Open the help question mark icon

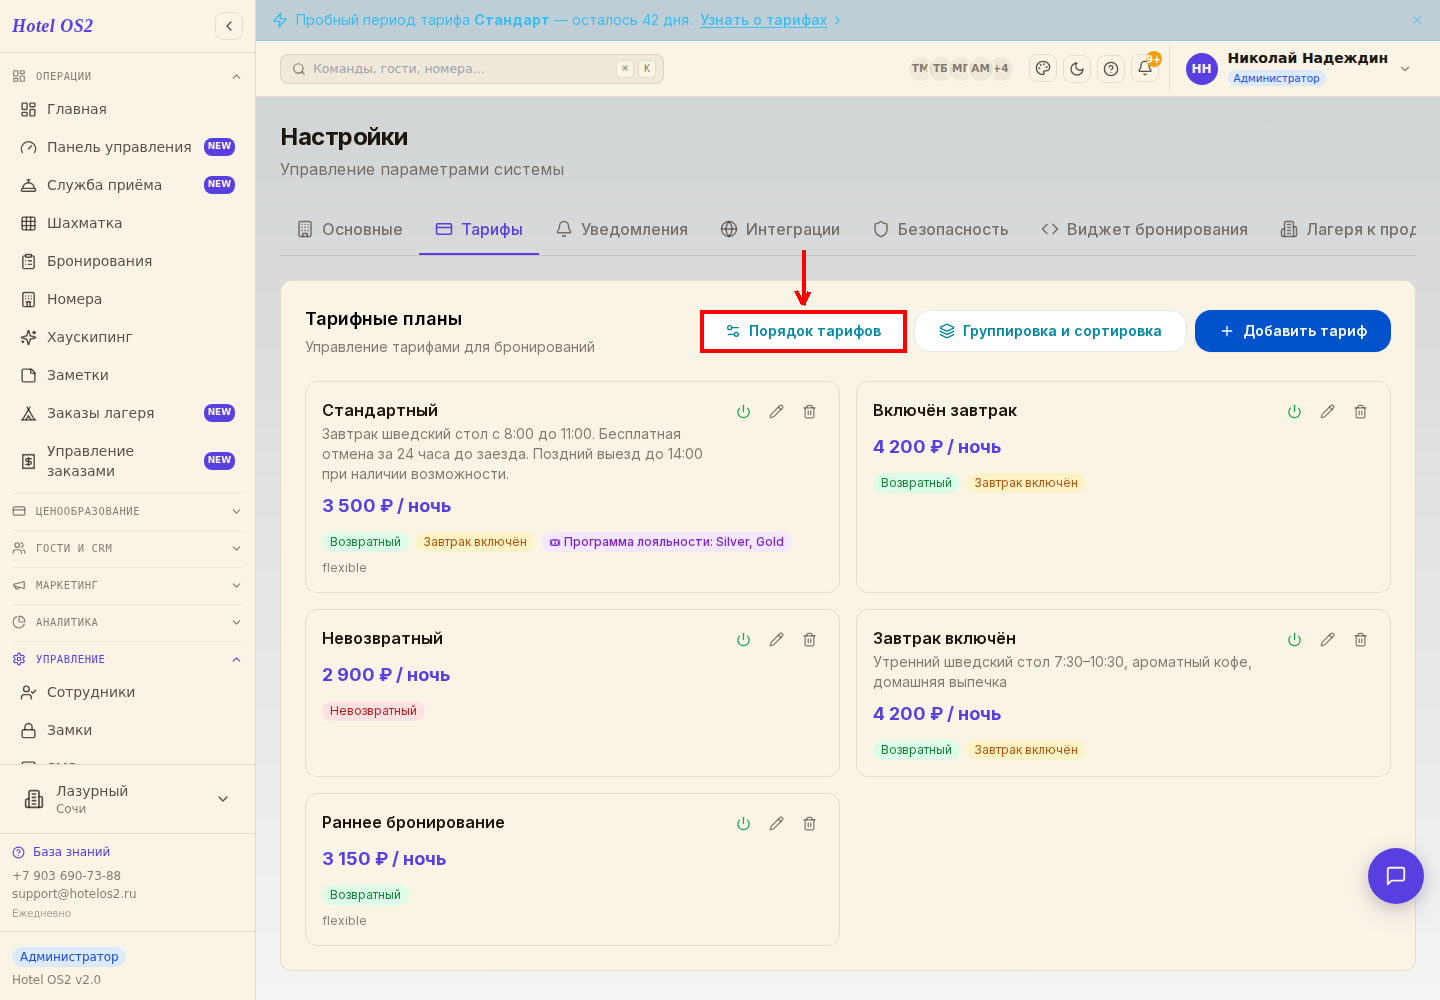(1111, 69)
